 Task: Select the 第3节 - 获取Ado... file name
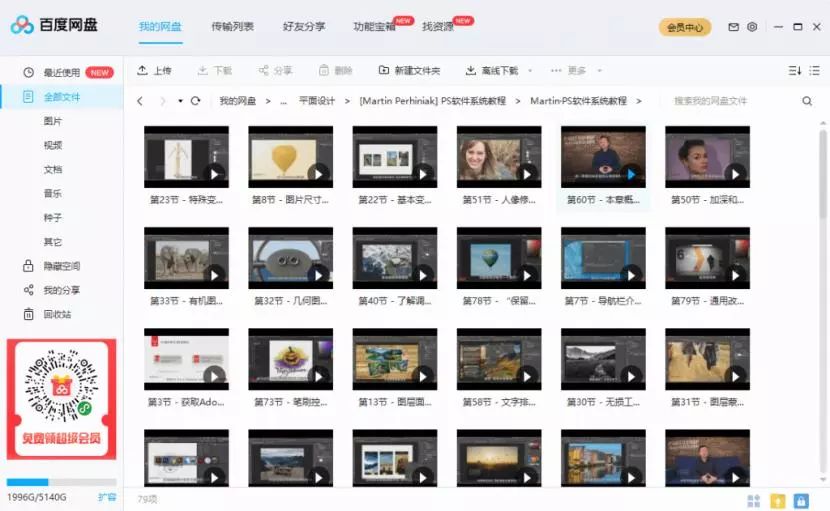point(186,402)
